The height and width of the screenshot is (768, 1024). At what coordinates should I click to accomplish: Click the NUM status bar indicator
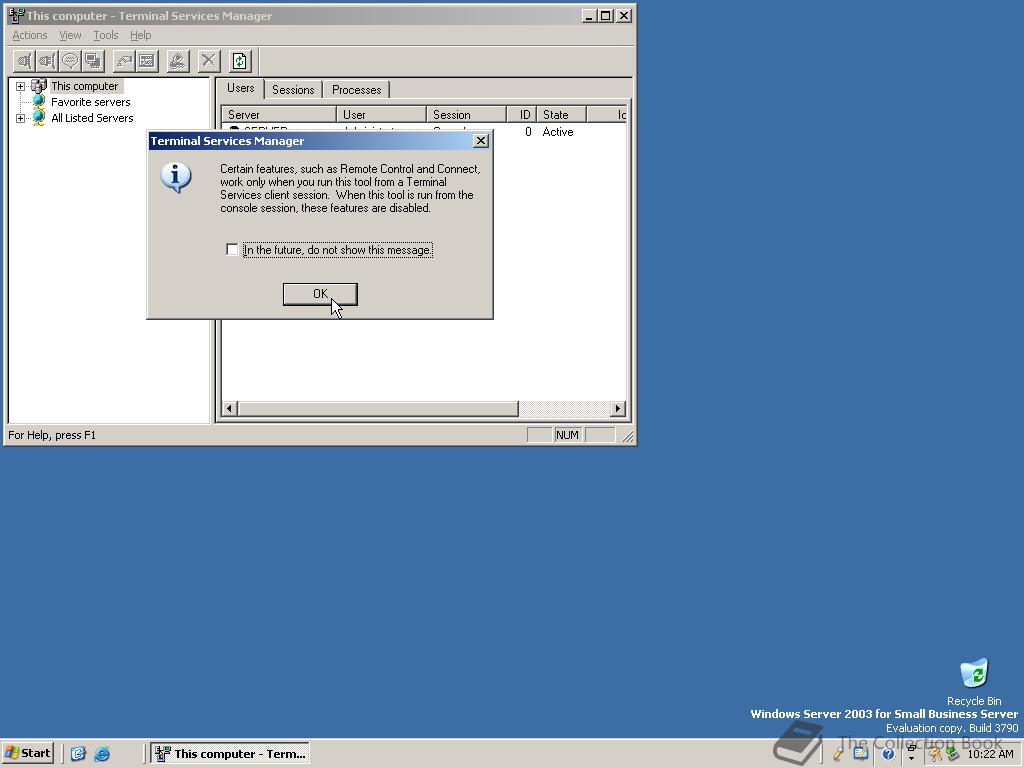click(567, 435)
